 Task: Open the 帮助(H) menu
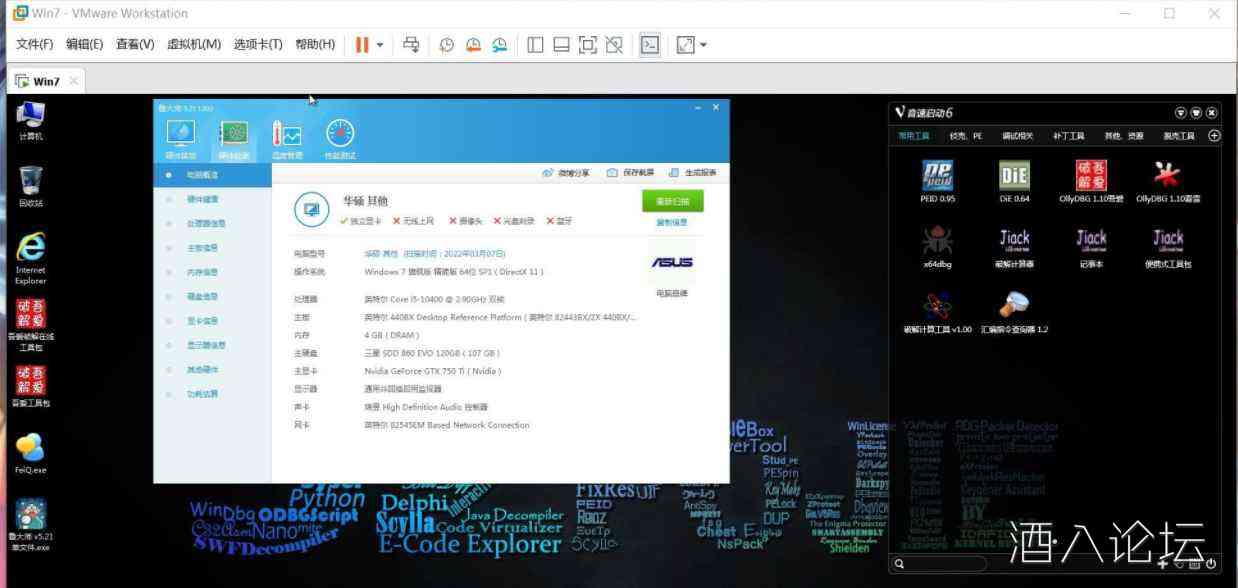click(x=315, y=44)
